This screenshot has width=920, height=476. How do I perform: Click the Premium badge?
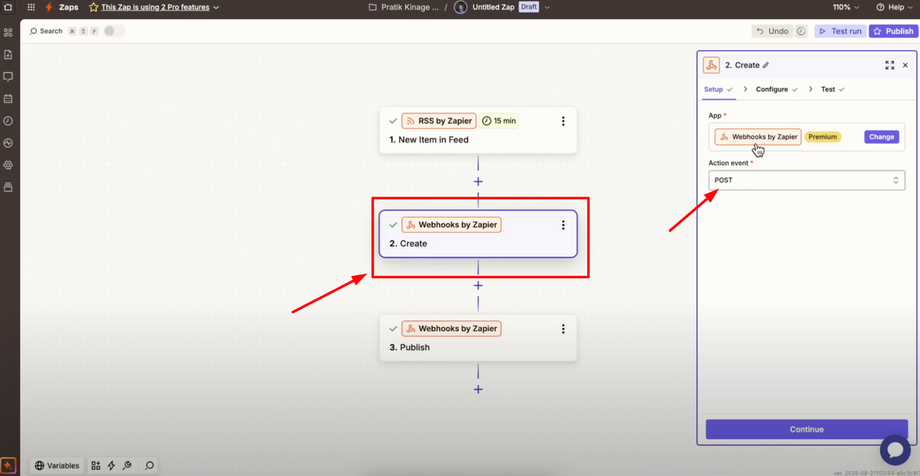(822, 137)
